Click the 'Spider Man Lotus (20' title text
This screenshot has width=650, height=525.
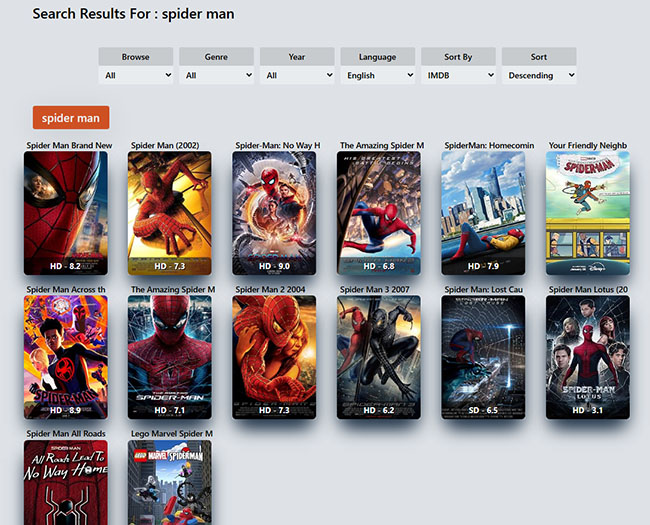click(x=588, y=289)
